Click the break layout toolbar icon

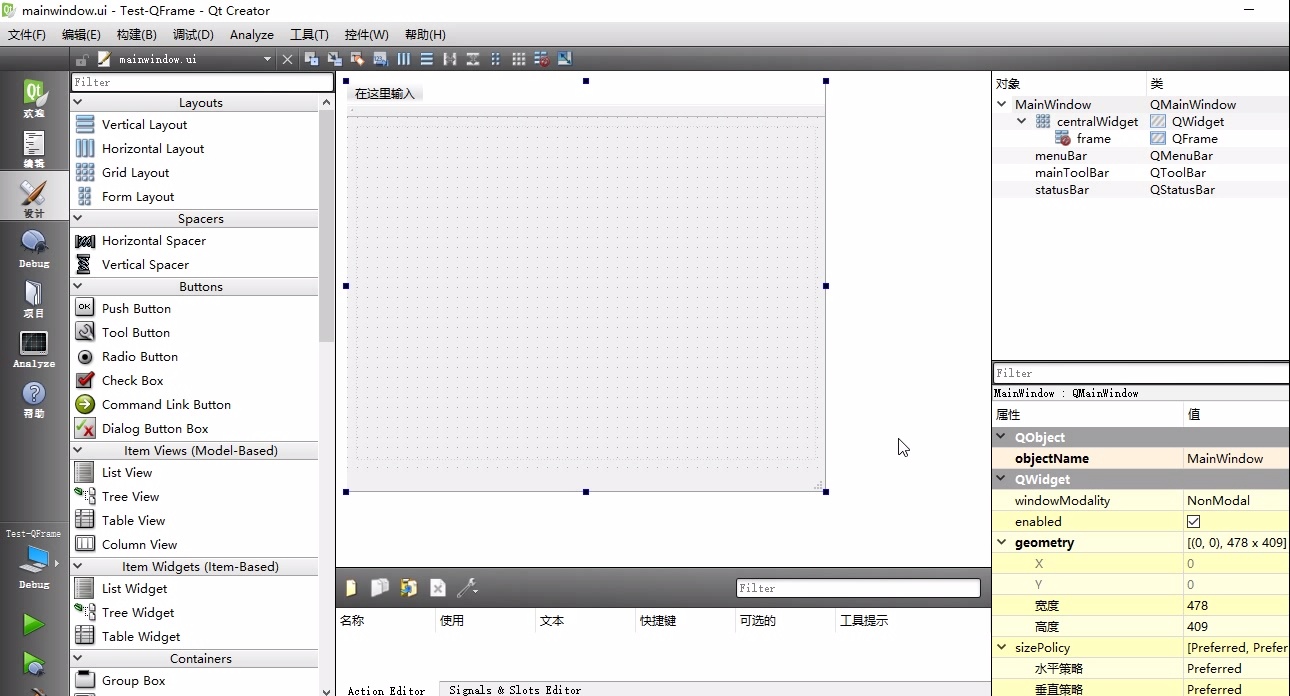coord(541,59)
